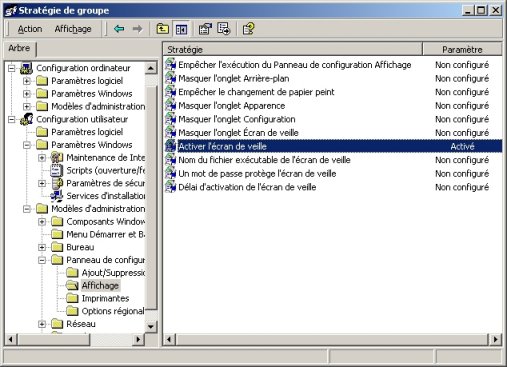507x367 pixels.
Task: Click policy icon beside Activer l'écran de veille
Action: click(x=171, y=146)
